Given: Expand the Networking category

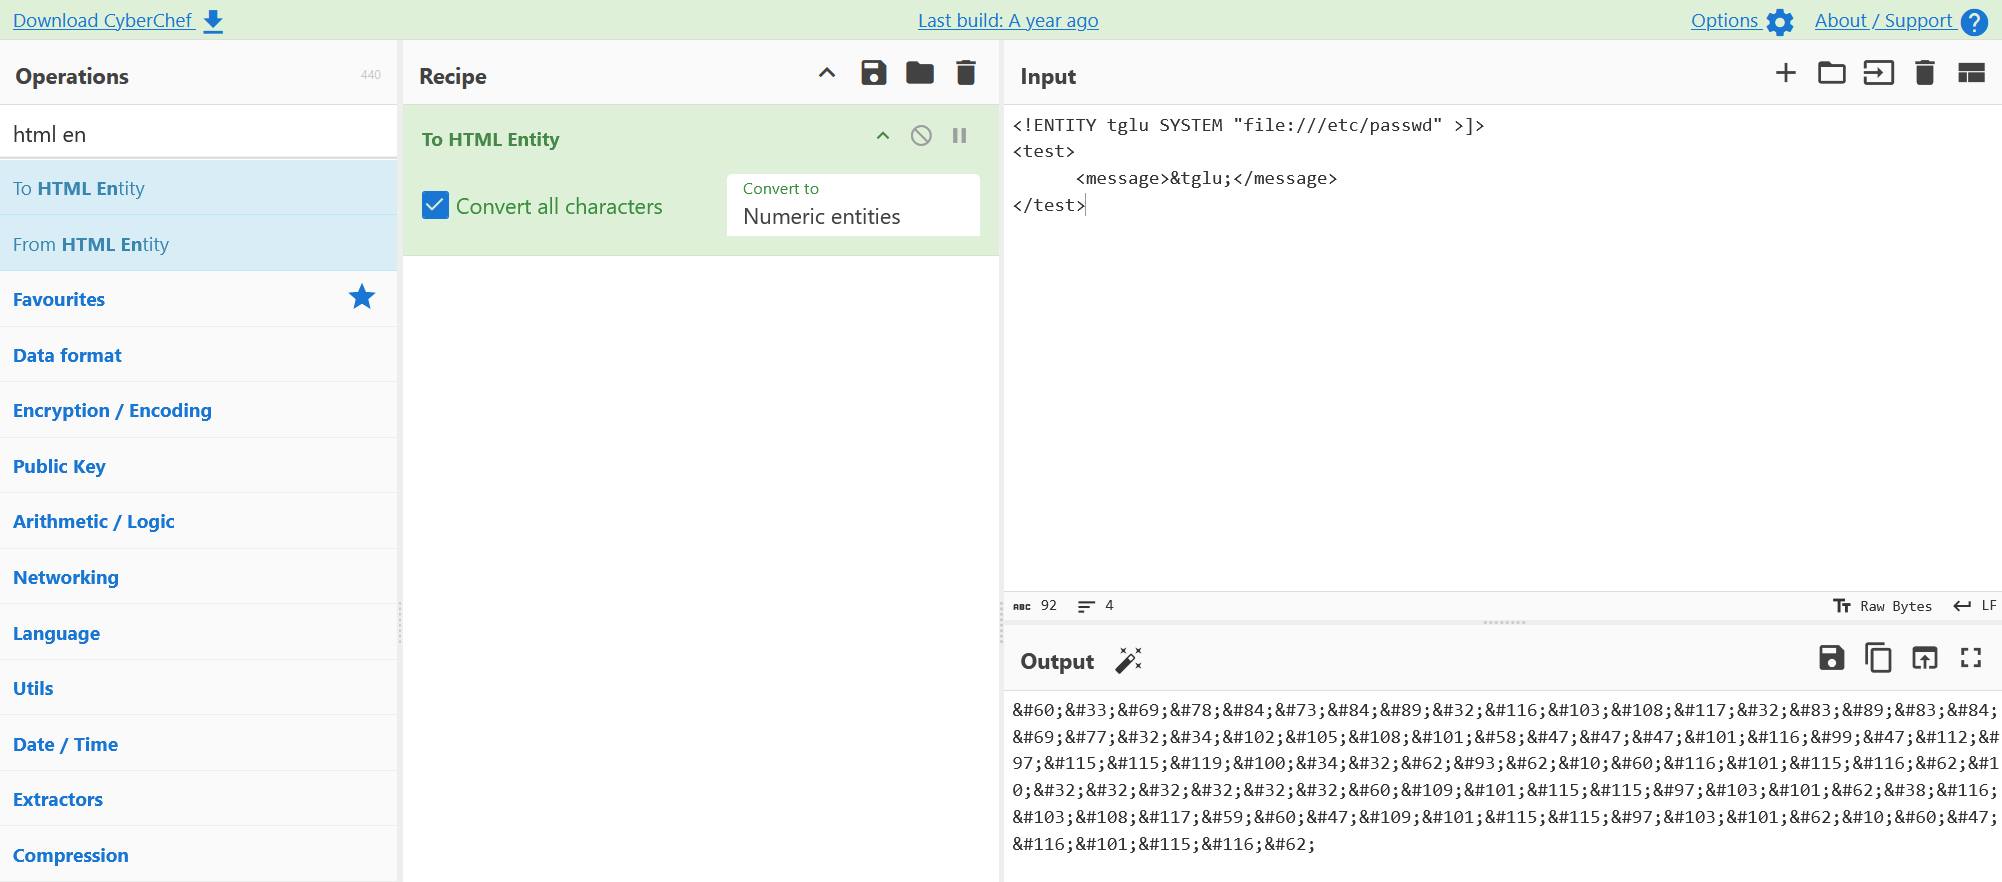Looking at the screenshot, I should (199, 577).
